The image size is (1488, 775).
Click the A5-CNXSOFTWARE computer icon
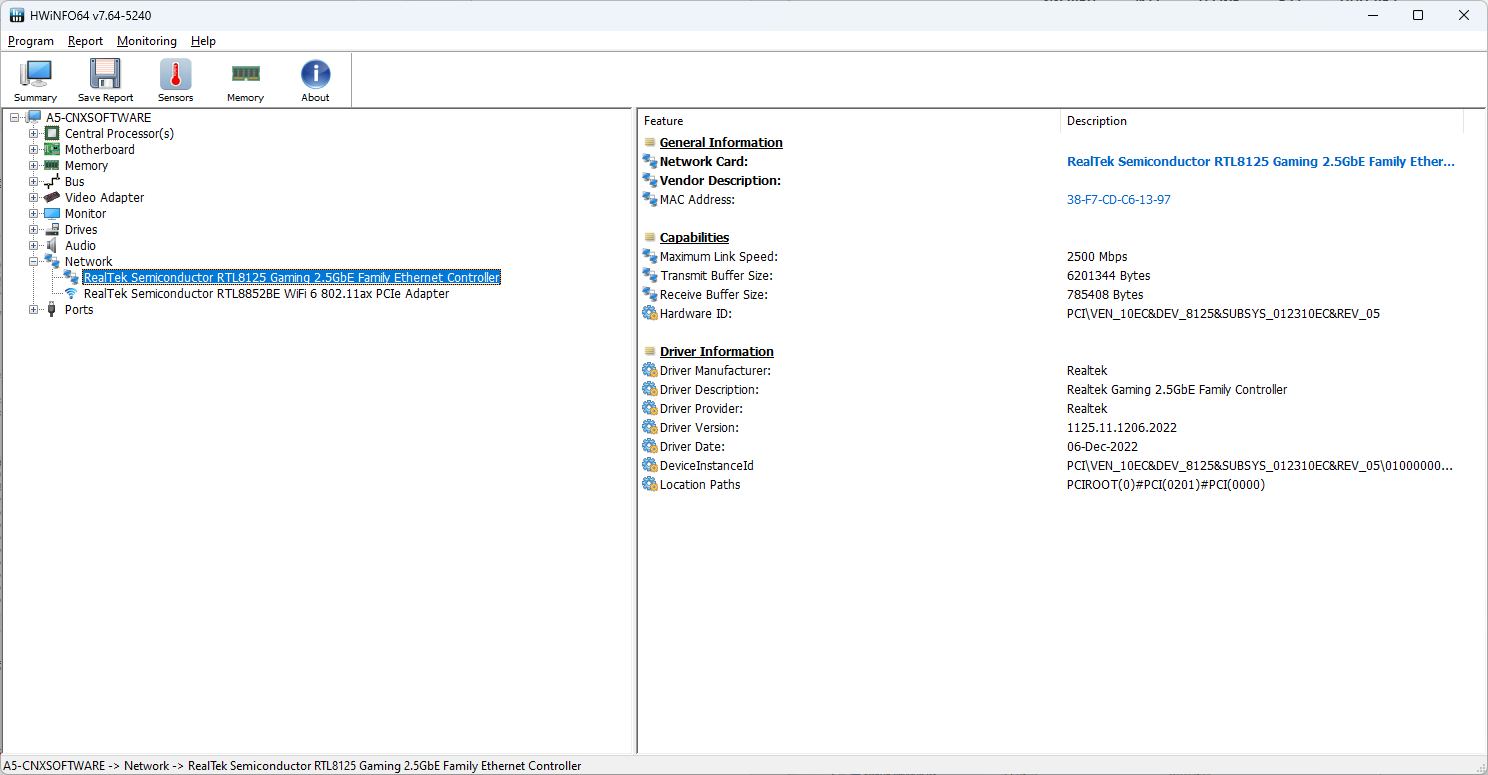pos(33,117)
